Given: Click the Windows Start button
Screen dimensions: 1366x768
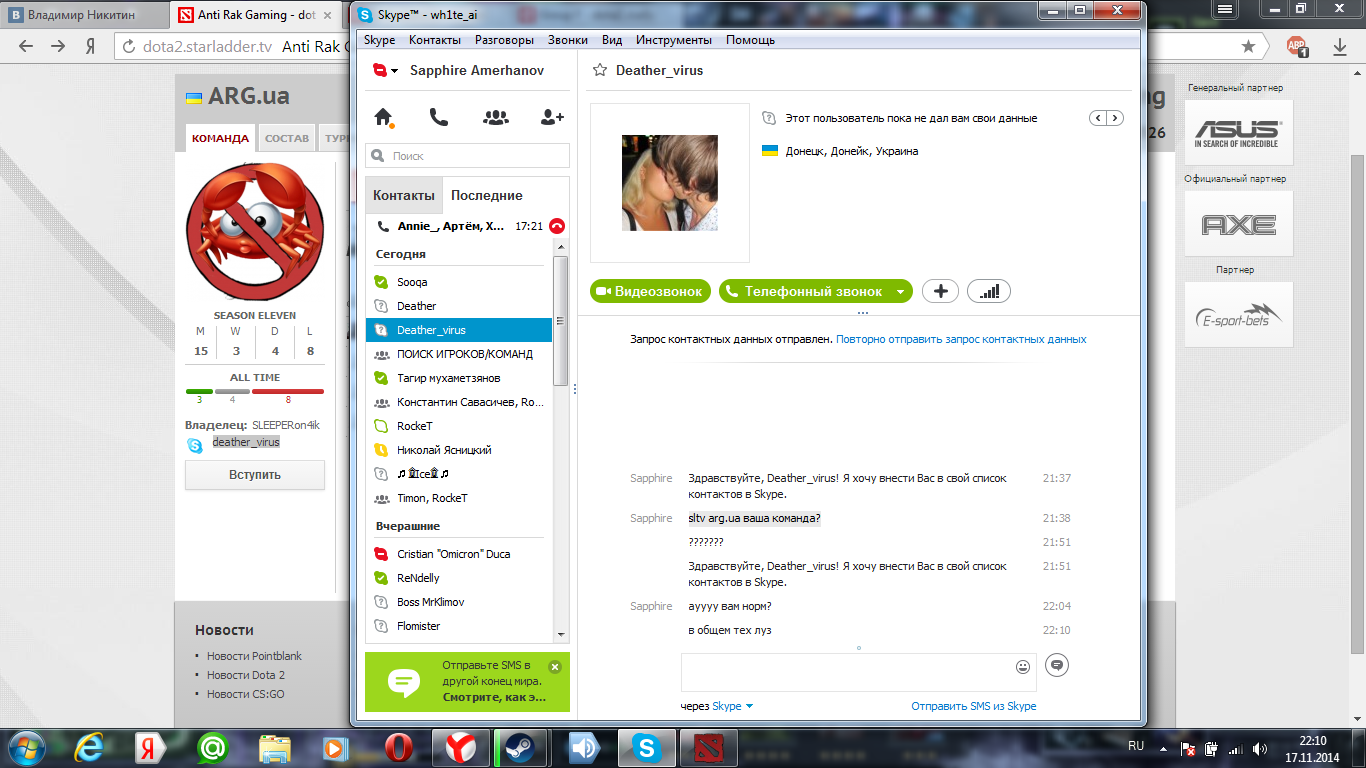Looking at the screenshot, I should tap(27, 747).
